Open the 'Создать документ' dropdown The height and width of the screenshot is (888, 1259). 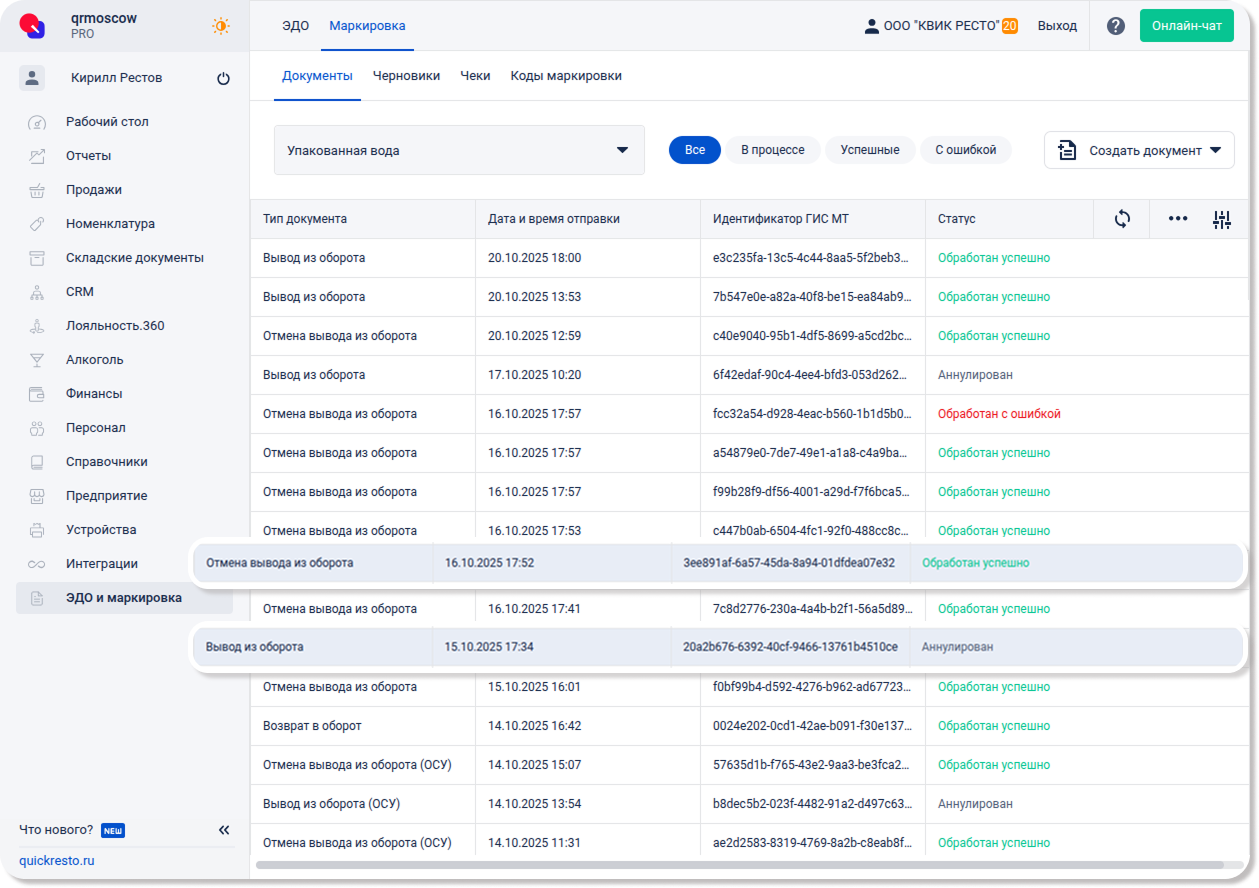(x=1139, y=150)
